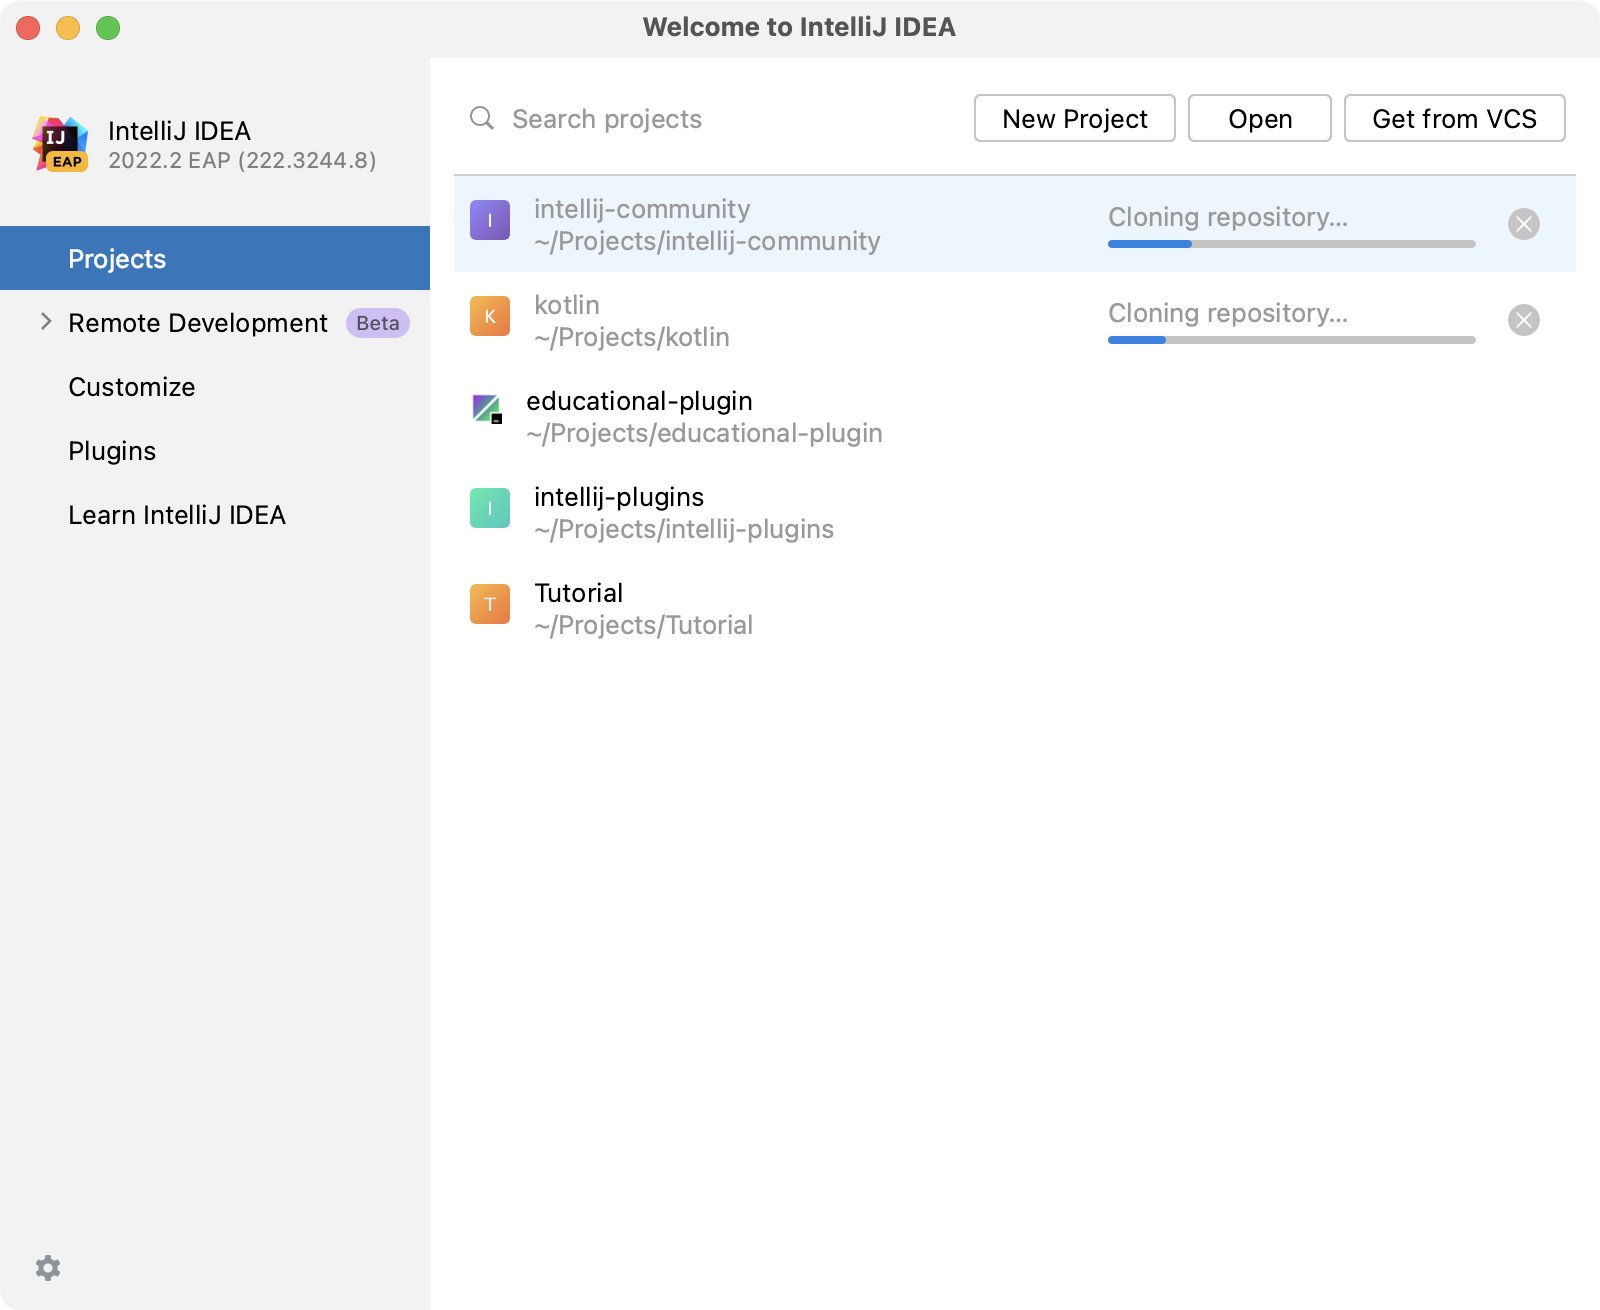
Task: Expand the Remote Development section
Action: point(45,321)
